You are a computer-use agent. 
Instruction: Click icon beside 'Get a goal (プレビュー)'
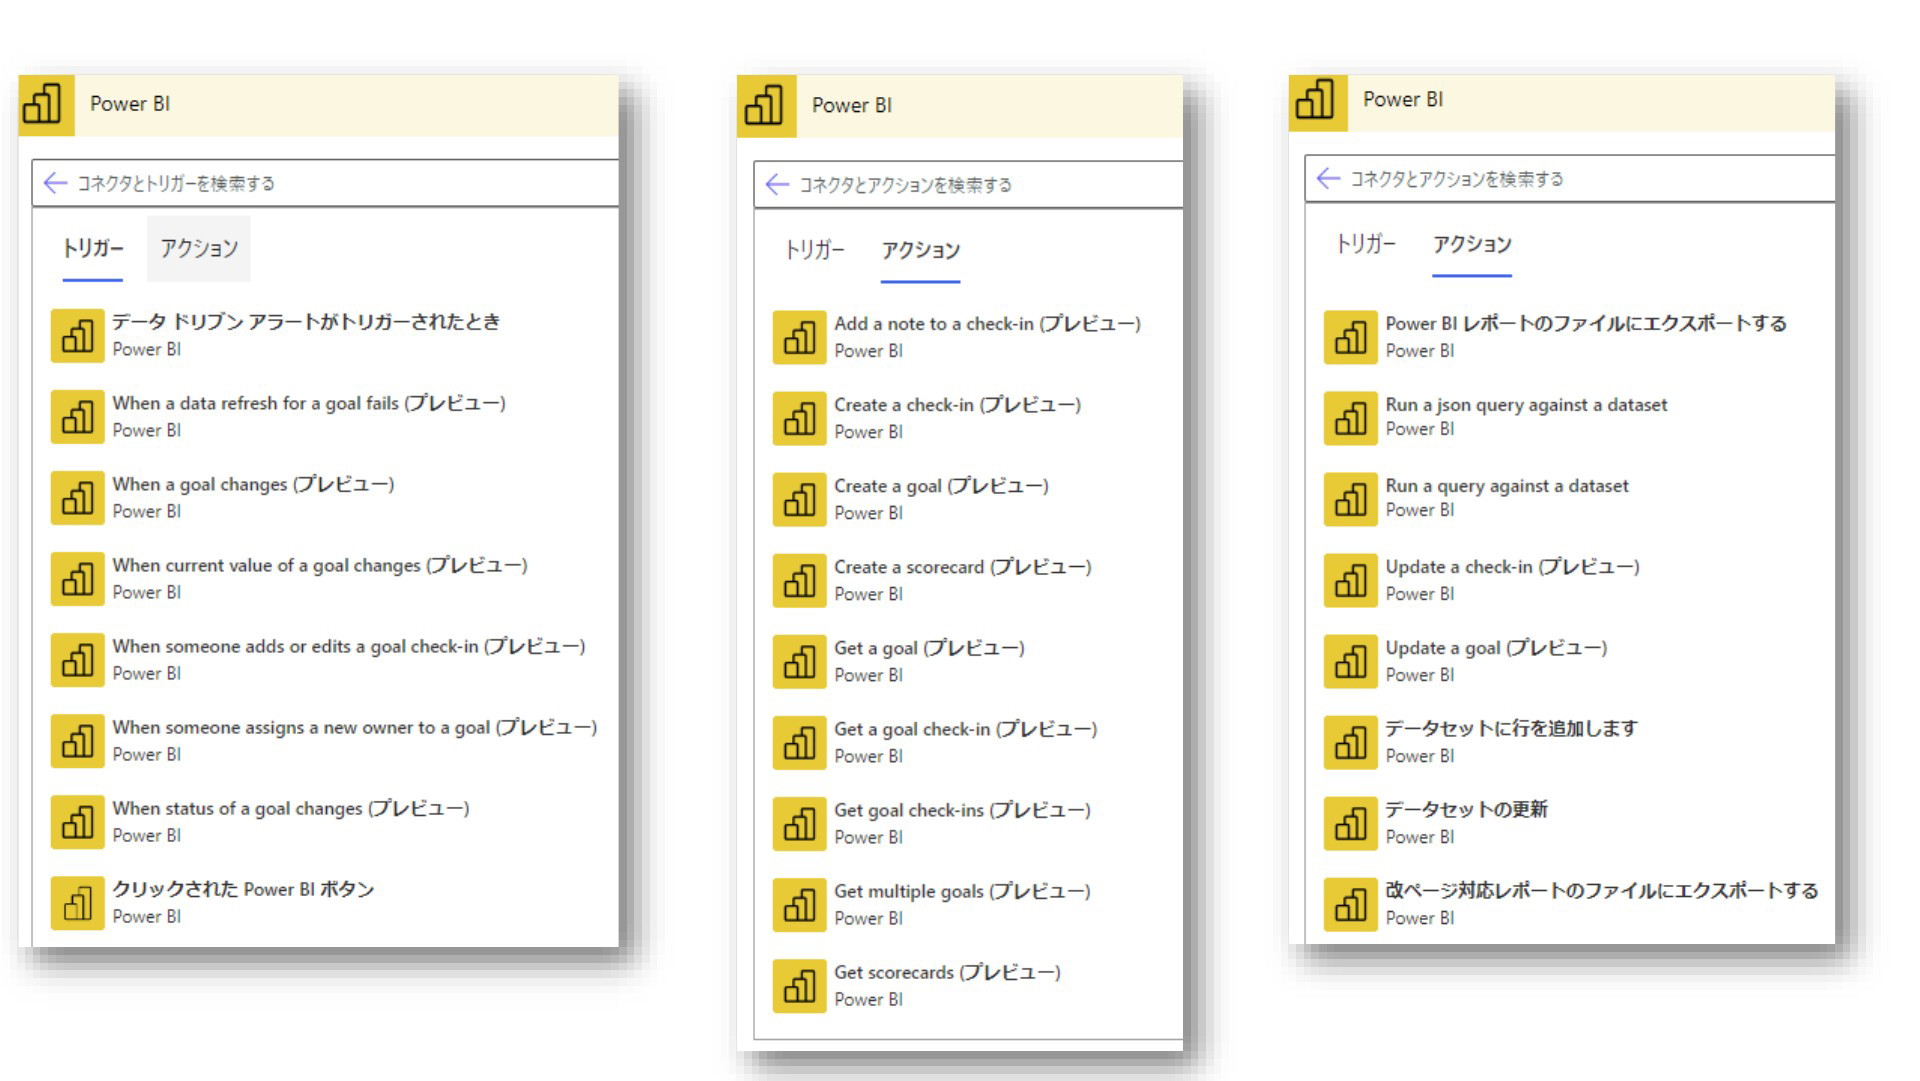point(799,662)
